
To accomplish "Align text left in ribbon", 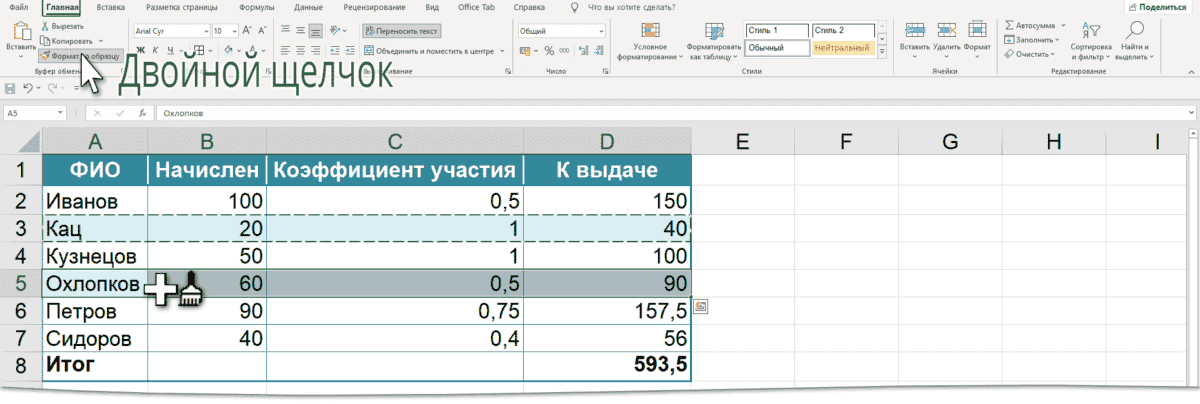I will pos(286,50).
